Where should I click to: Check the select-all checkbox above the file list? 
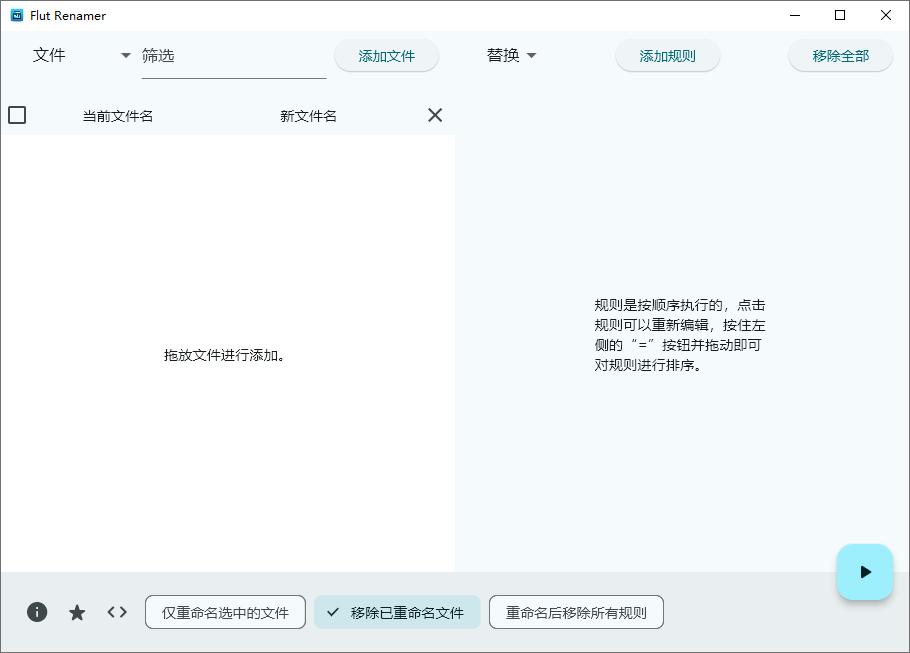pos(17,115)
